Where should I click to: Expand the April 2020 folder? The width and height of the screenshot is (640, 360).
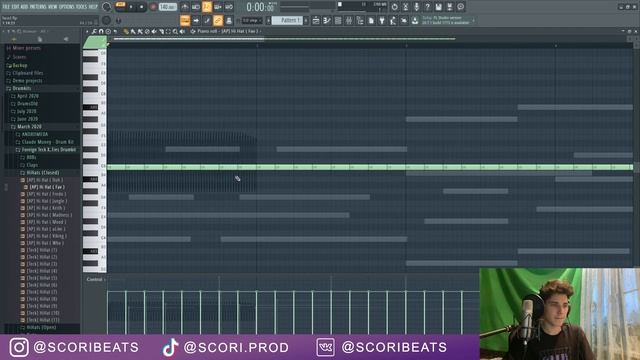pyautogui.click(x=28, y=96)
